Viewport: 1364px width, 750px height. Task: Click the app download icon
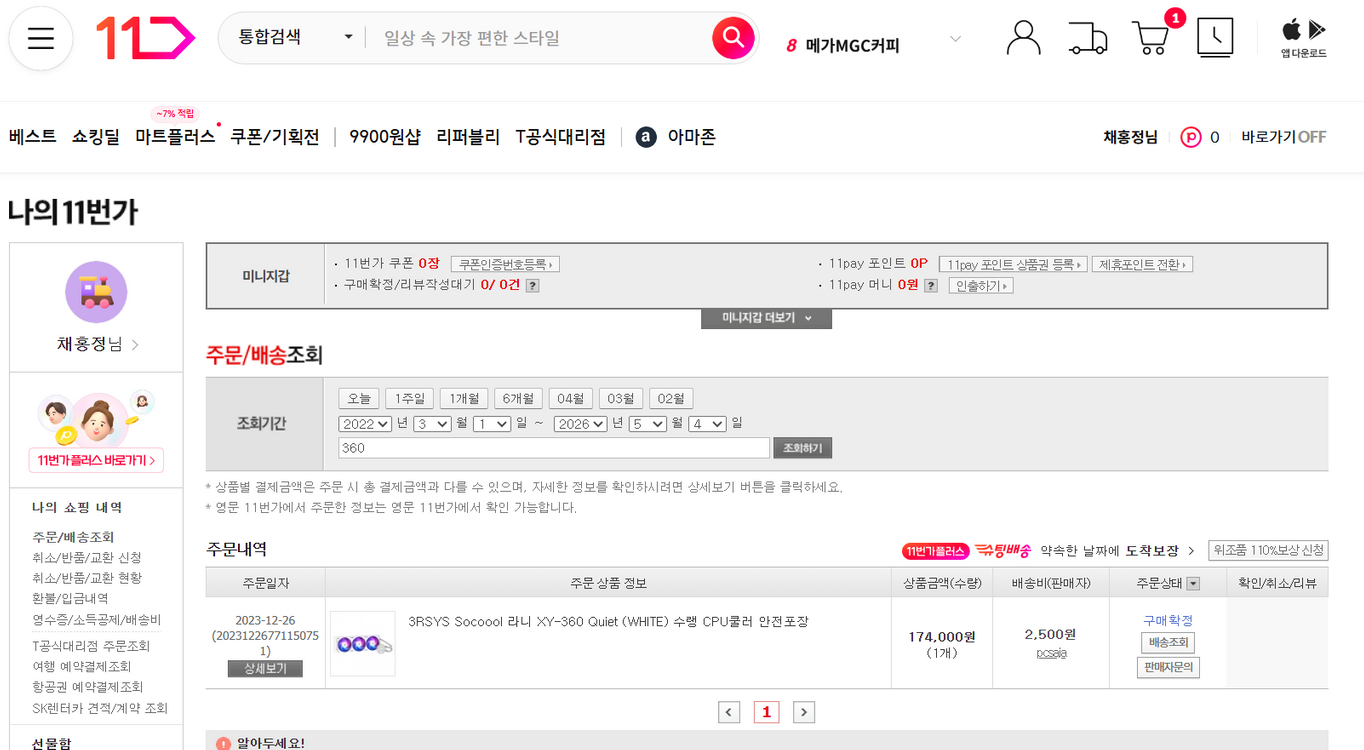pos(1304,38)
